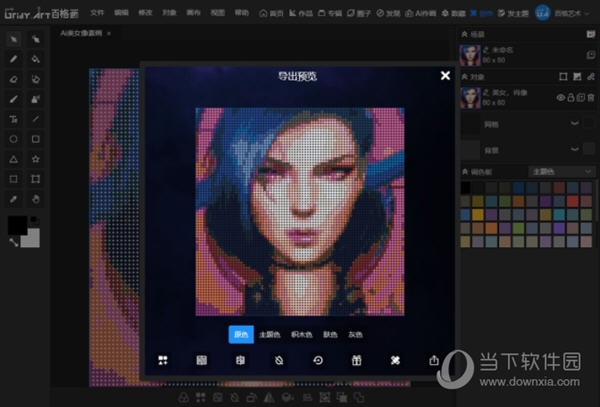Switch preview to 主题色 theme color tab

pyautogui.click(x=270, y=335)
